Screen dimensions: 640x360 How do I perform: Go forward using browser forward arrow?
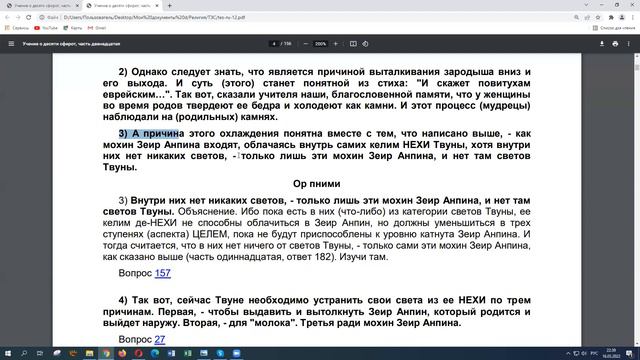pos(18,18)
